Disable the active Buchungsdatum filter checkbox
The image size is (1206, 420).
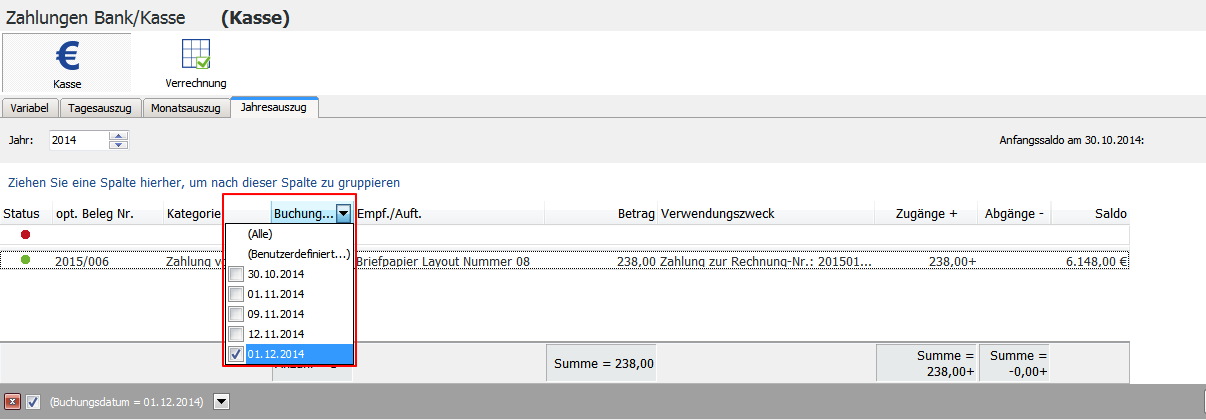[33, 401]
